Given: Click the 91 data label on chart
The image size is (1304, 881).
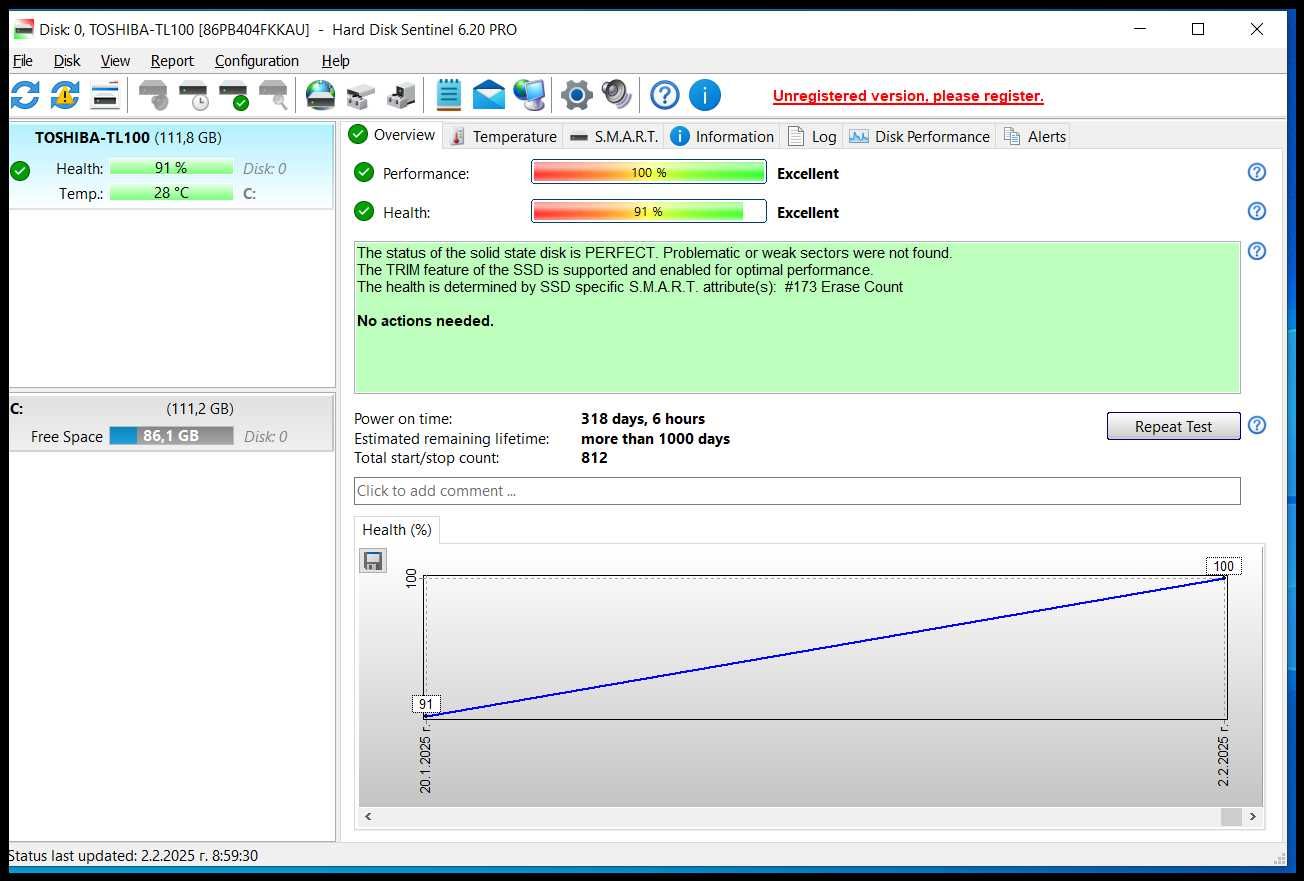Looking at the screenshot, I should point(426,704).
